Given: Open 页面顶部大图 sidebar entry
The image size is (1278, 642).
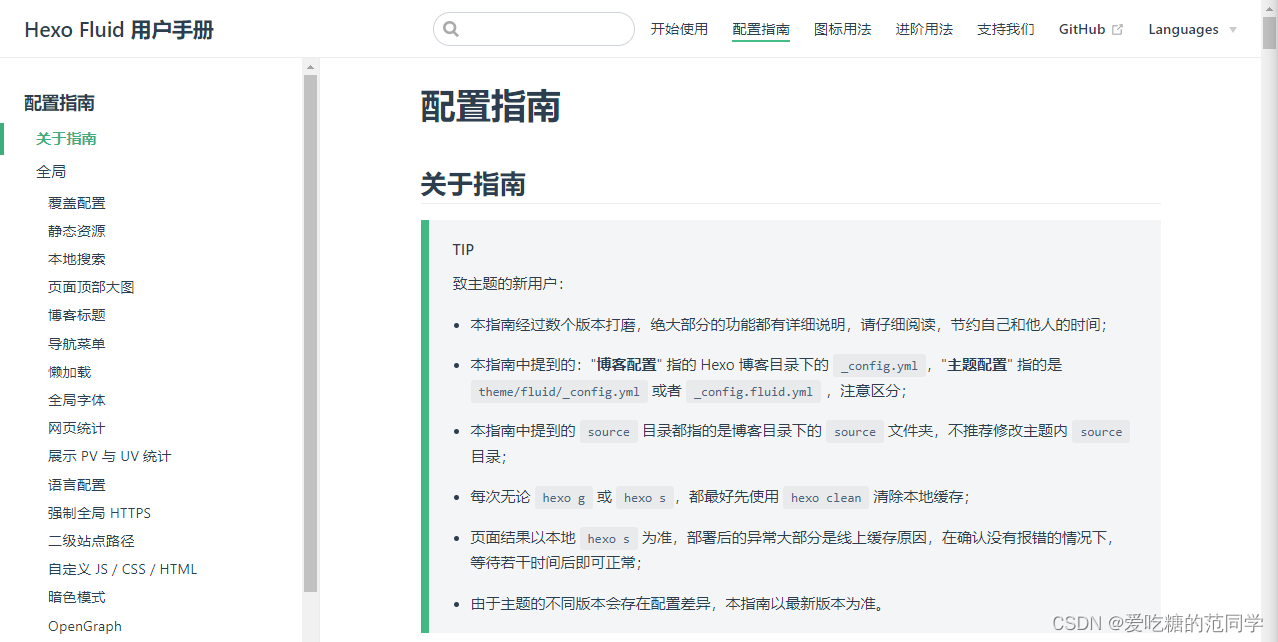Looking at the screenshot, I should pos(91,287).
